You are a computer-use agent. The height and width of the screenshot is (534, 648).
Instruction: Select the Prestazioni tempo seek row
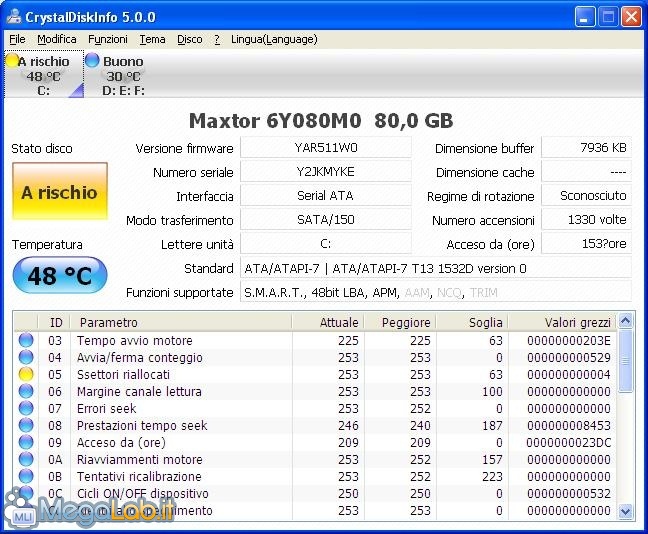point(315,425)
